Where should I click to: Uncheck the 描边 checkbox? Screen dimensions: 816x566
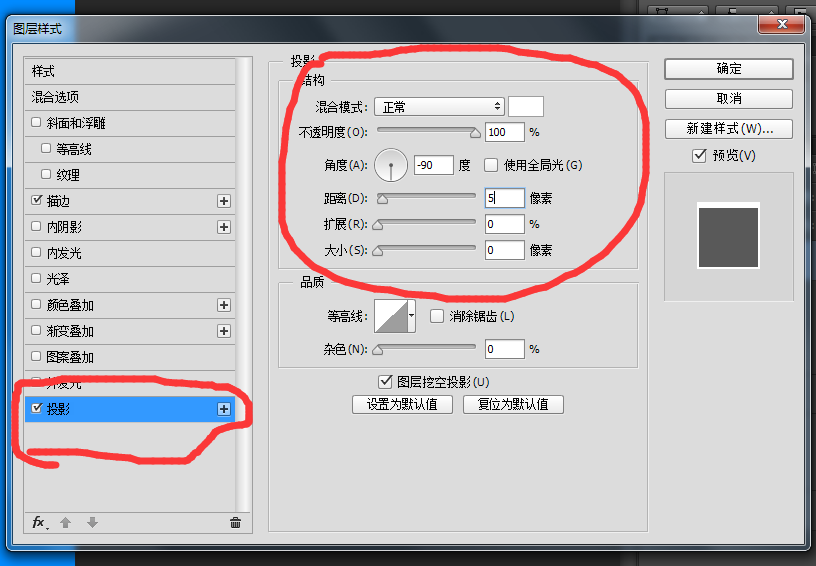click(x=36, y=200)
